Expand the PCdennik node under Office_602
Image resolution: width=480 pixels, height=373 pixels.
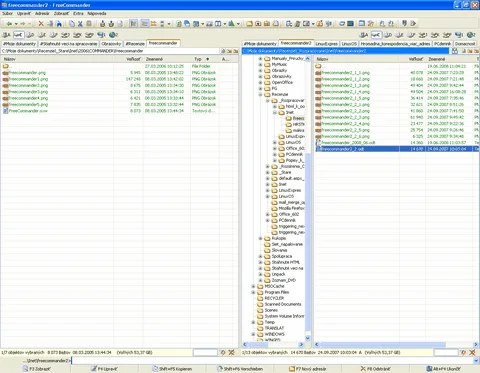tap(267, 220)
